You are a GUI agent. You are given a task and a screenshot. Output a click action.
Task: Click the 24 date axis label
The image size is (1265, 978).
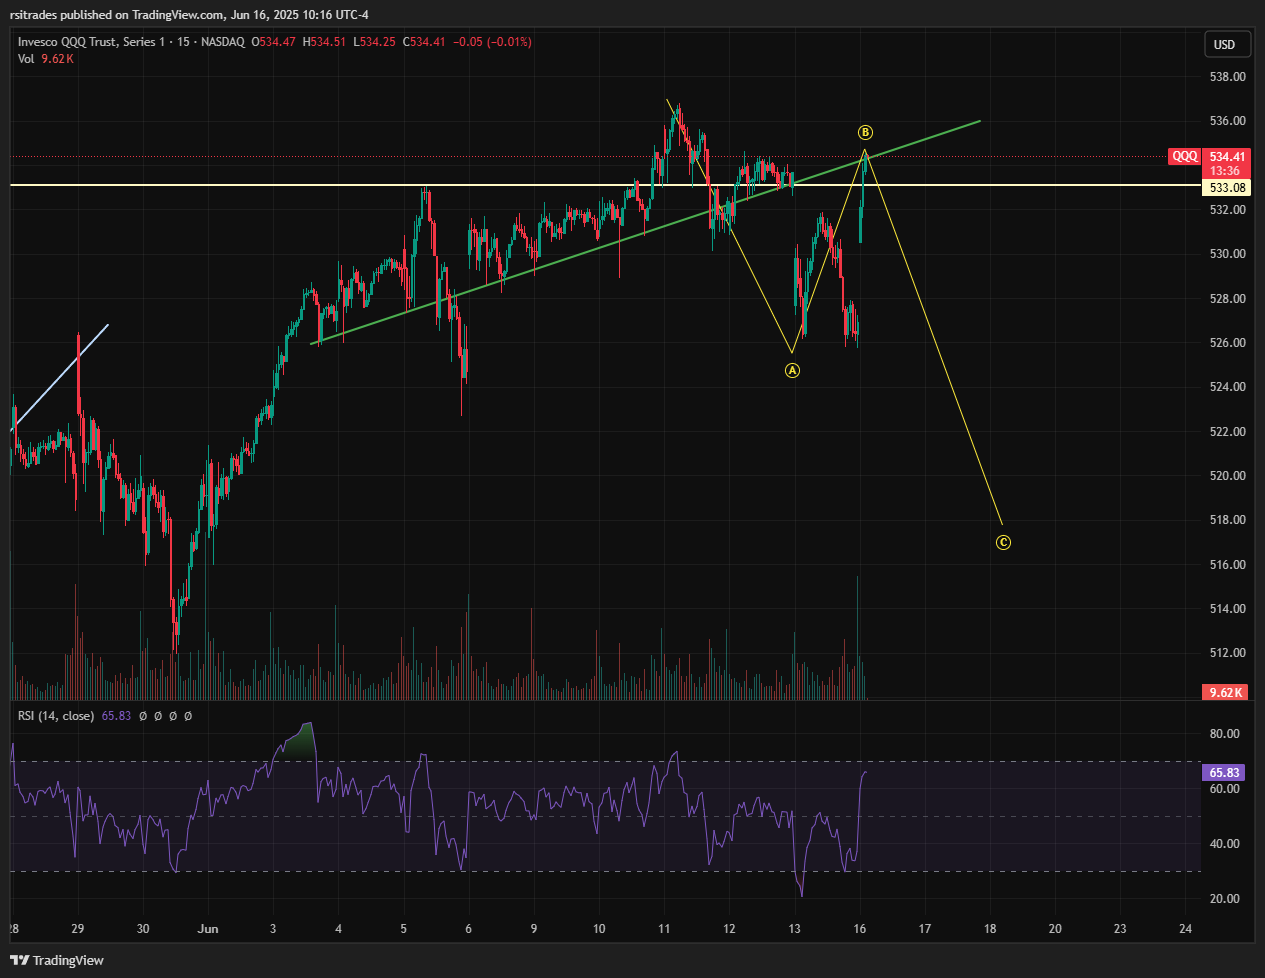click(x=1185, y=929)
